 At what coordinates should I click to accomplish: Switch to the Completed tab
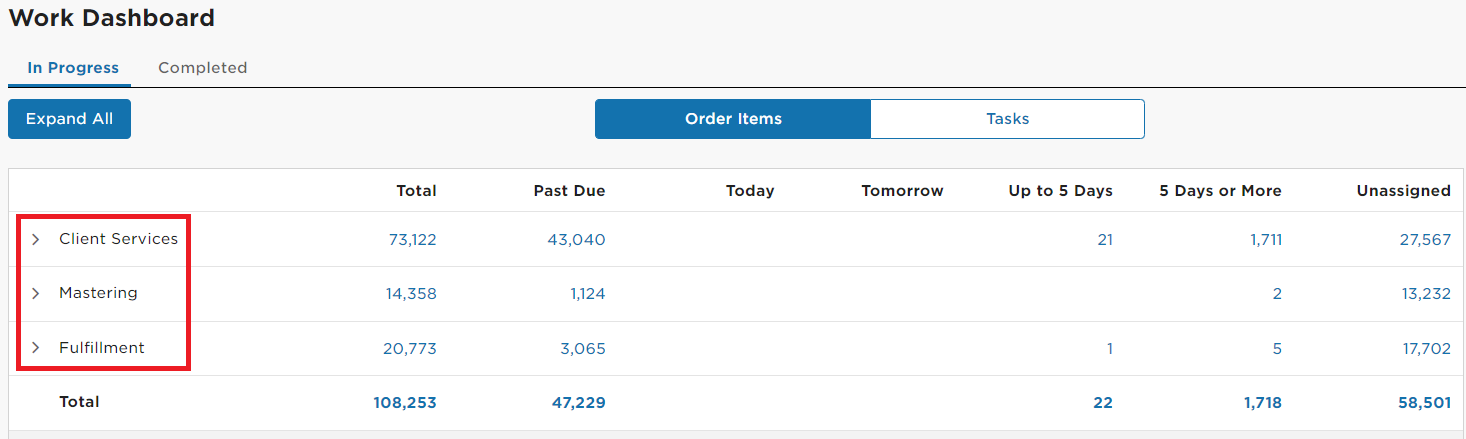[x=202, y=68]
